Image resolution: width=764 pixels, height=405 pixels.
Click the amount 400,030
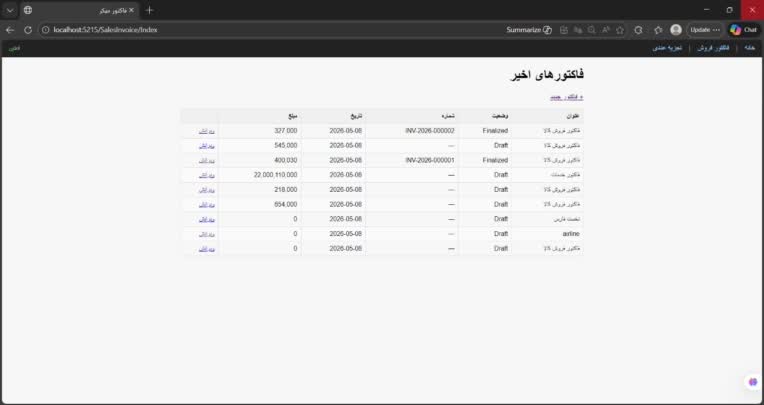[x=286, y=160]
